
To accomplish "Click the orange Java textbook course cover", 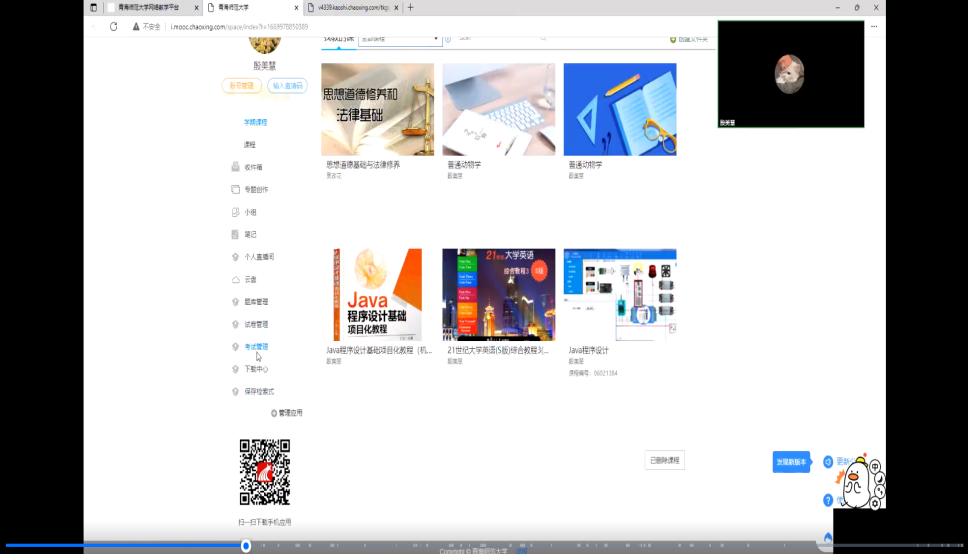I will 377,295.
